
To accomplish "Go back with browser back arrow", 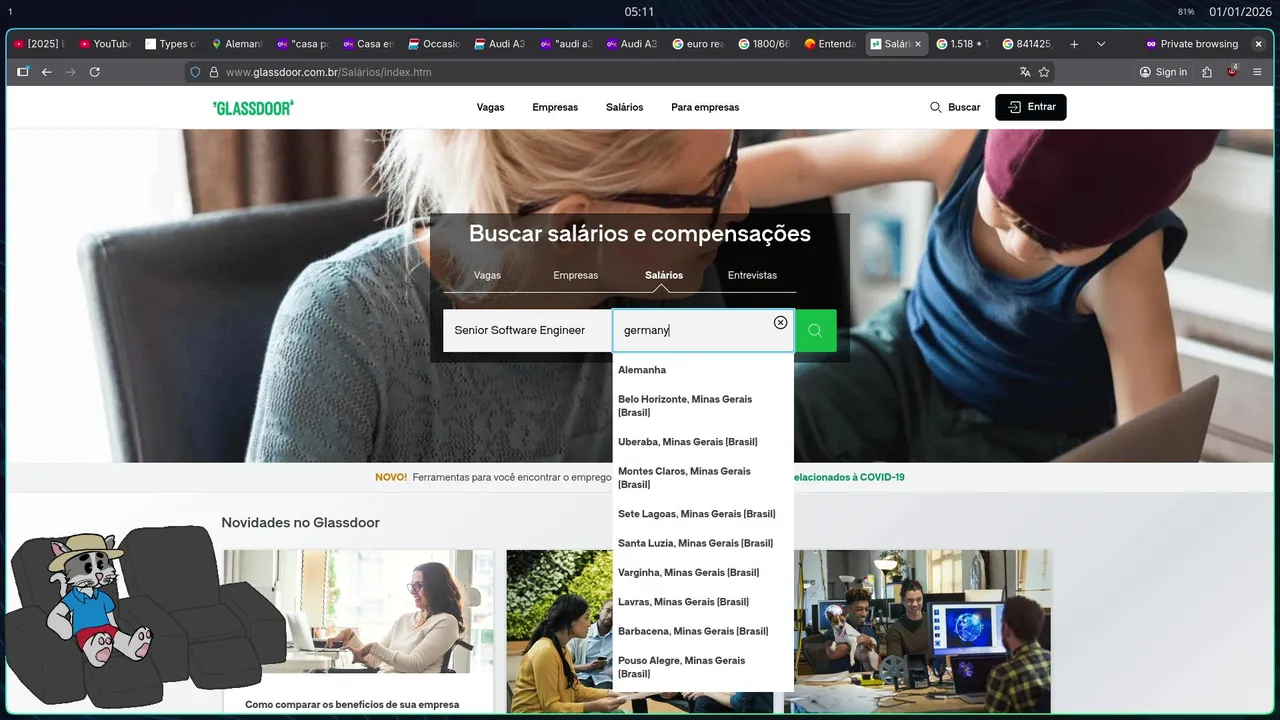I will click(46, 72).
